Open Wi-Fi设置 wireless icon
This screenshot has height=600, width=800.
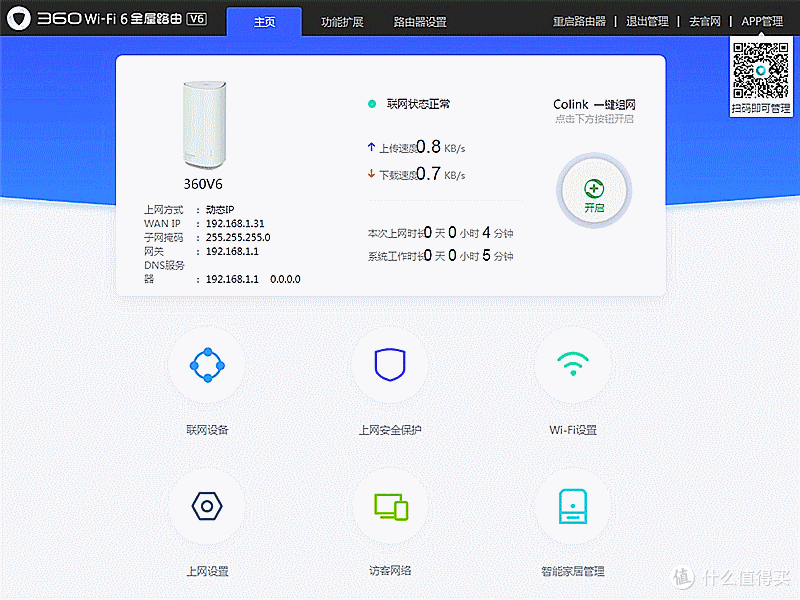click(572, 365)
